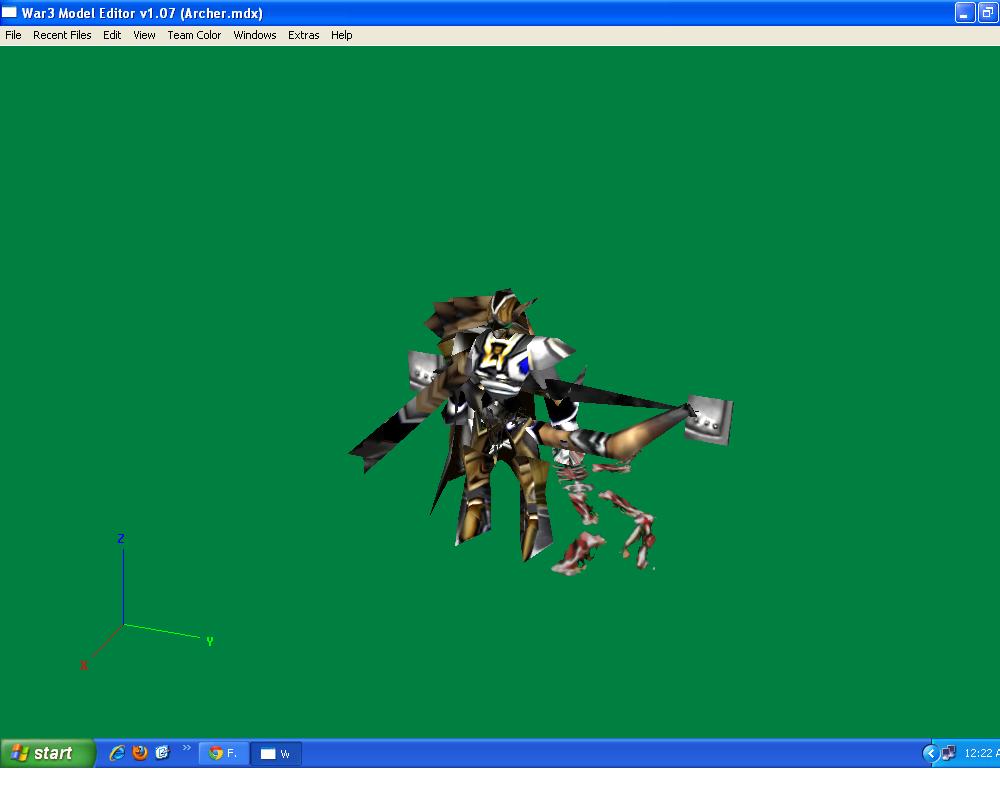This screenshot has height=786, width=1000.
Task: Click the taskbar clock showing 12:22
Action: tap(982, 753)
